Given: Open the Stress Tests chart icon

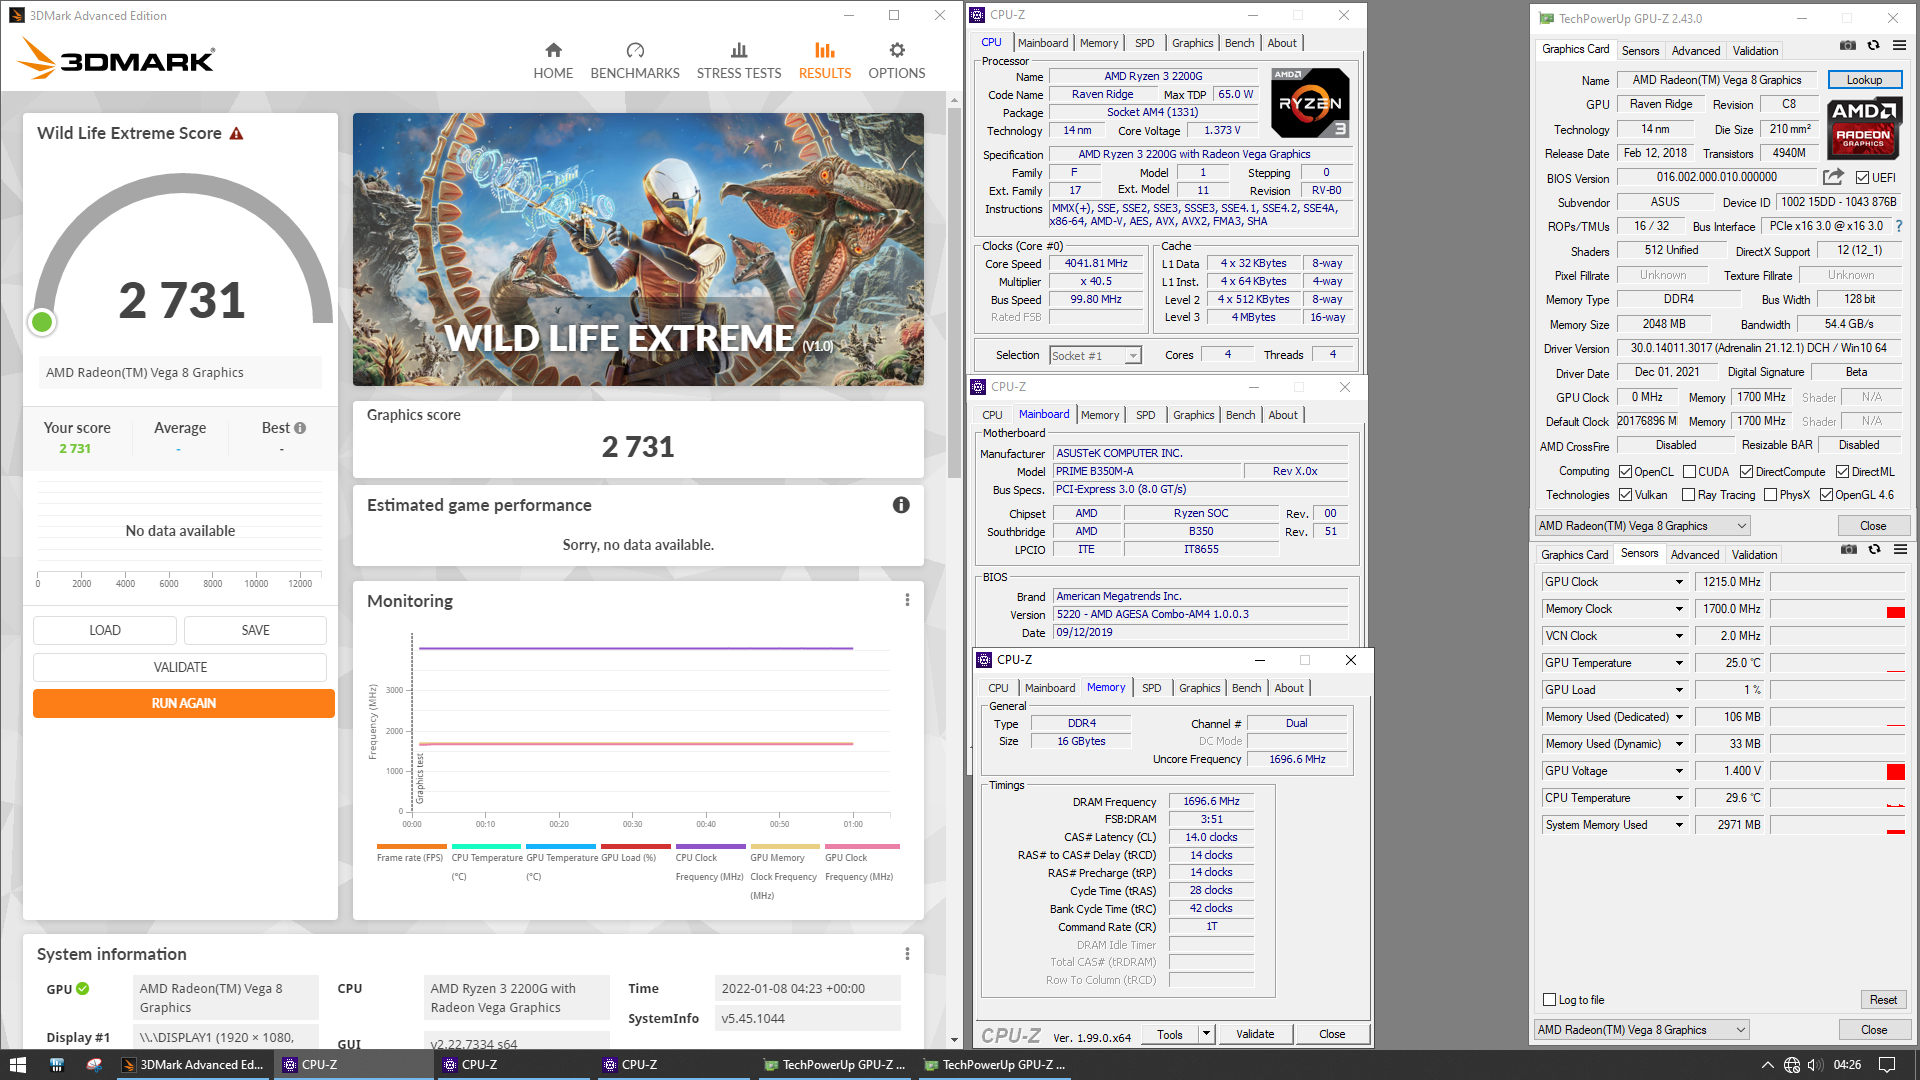Looking at the screenshot, I should pos(739,50).
